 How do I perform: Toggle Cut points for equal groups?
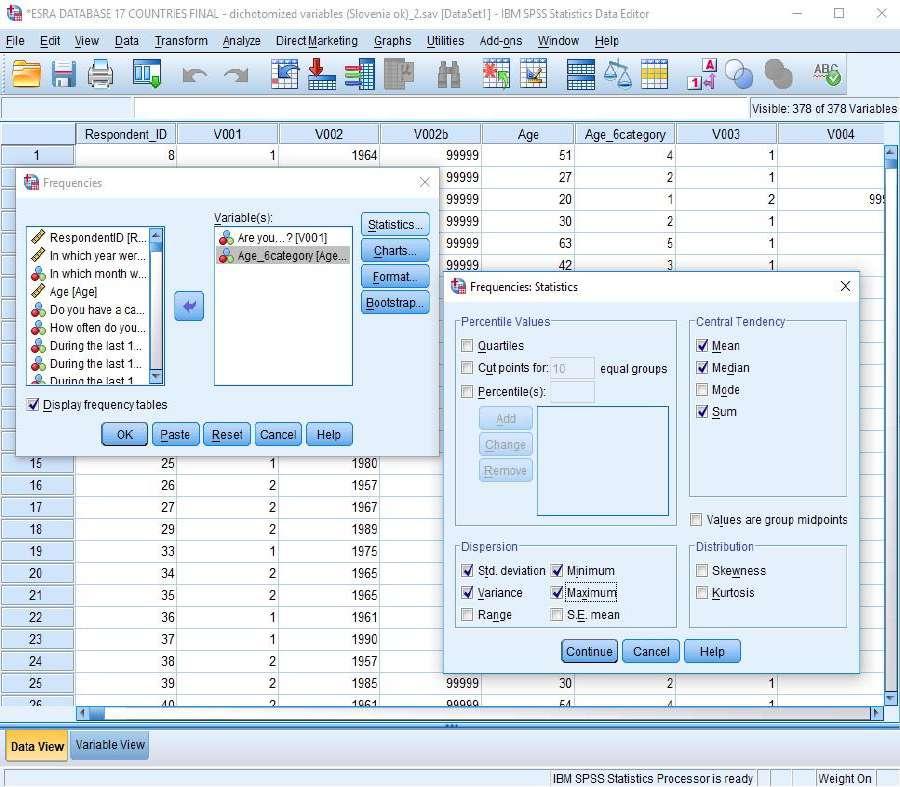(467, 368)
